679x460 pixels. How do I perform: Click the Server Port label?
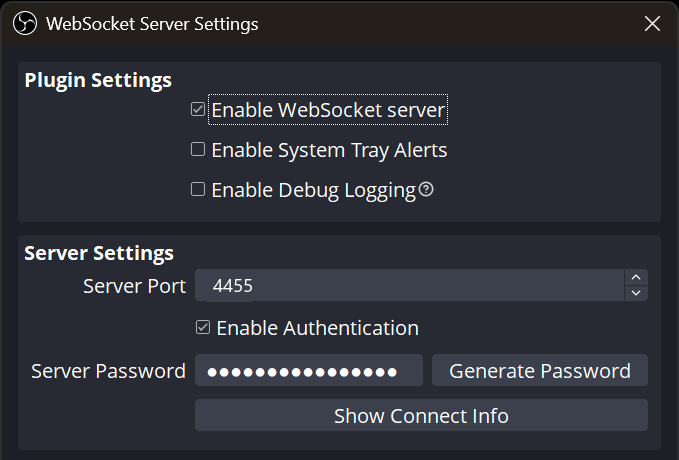pos(134,286)
